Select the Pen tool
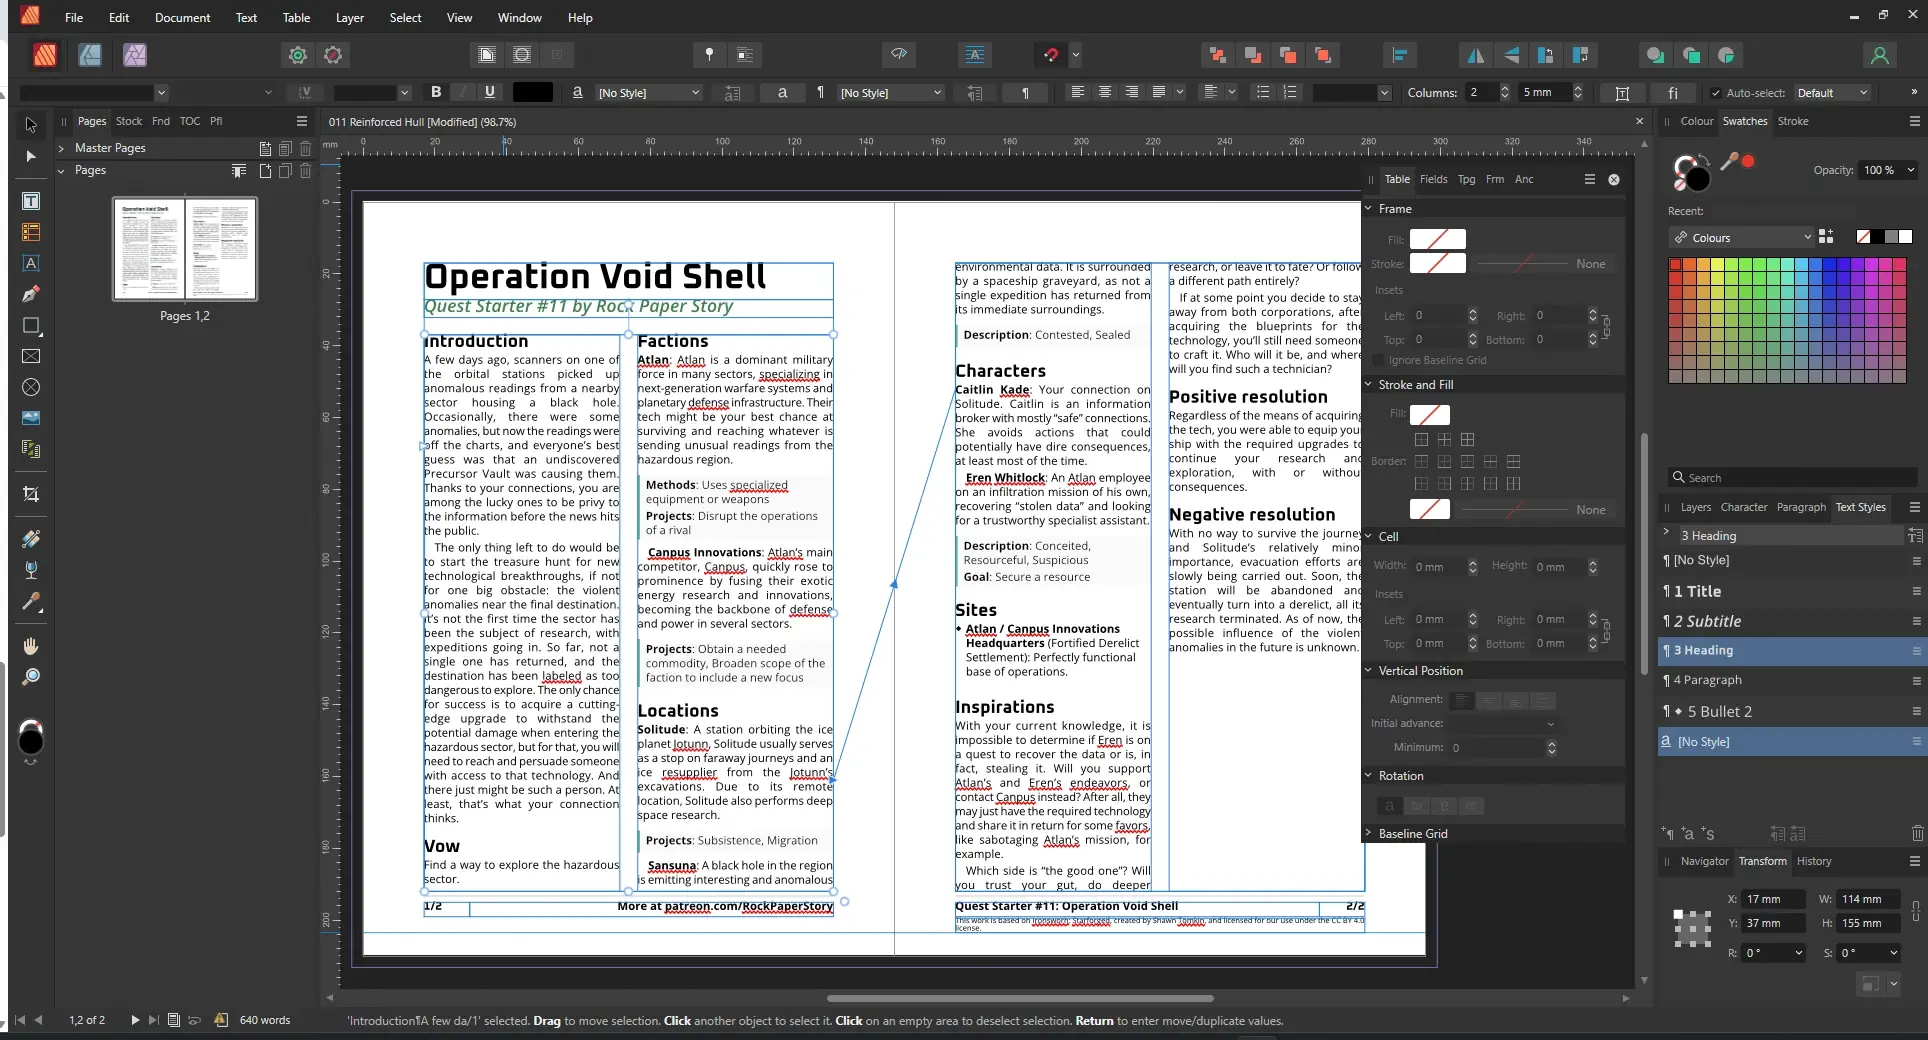The image size is (1928, 1040). pyautogui.click(x=31, y=294)
